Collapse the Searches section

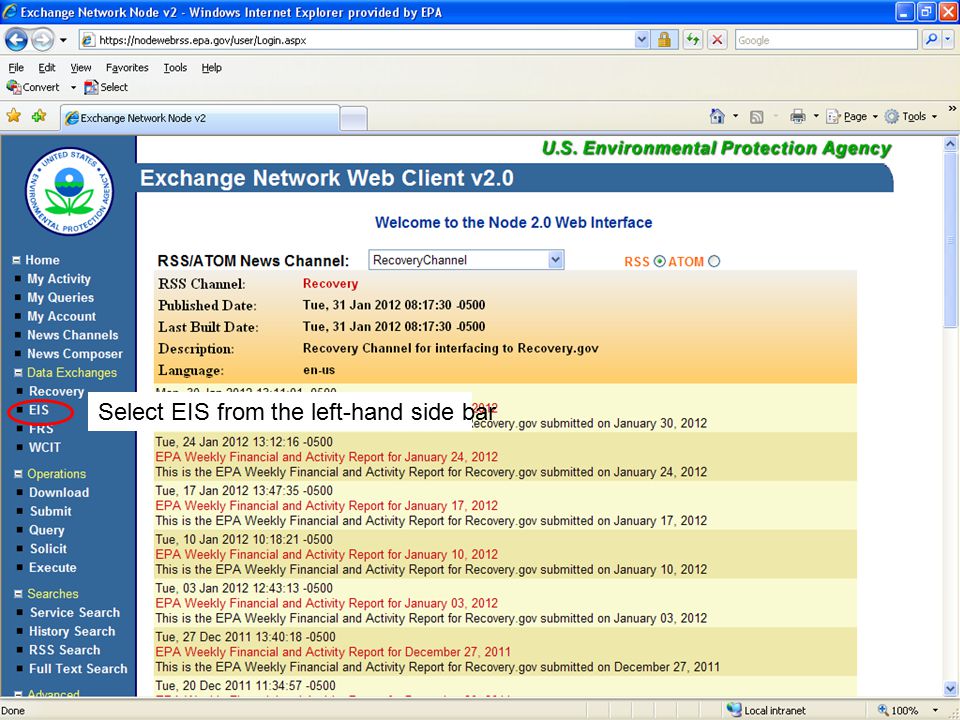(x=18, y=594)
